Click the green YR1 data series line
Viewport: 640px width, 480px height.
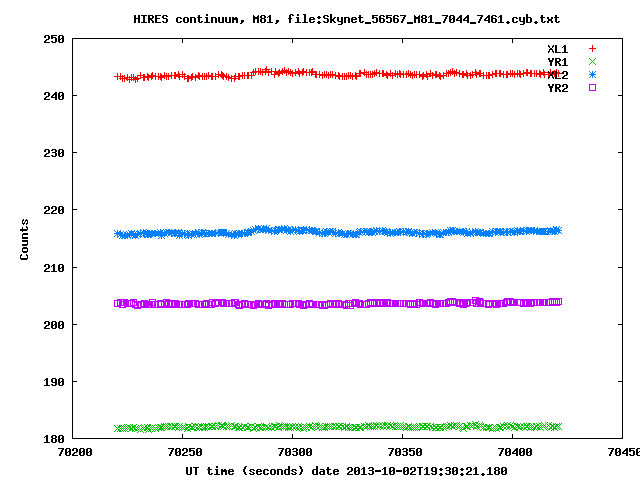(338, 427)
